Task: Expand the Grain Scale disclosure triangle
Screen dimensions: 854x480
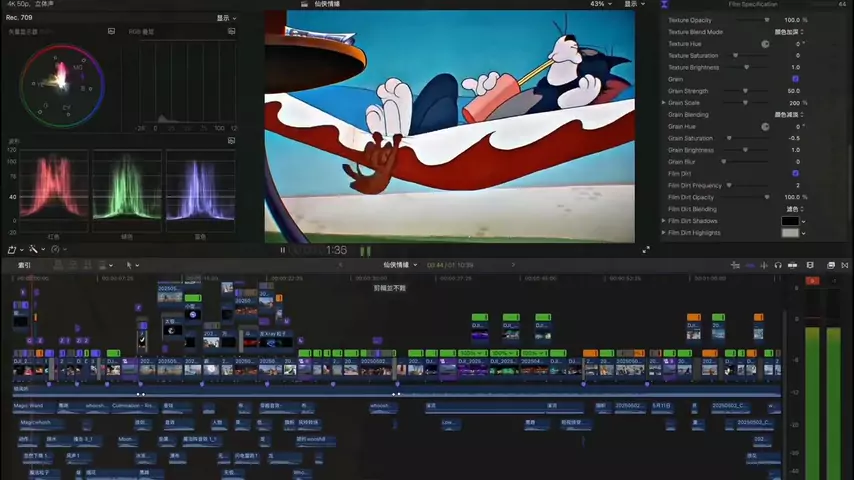Action: point(663,103)
